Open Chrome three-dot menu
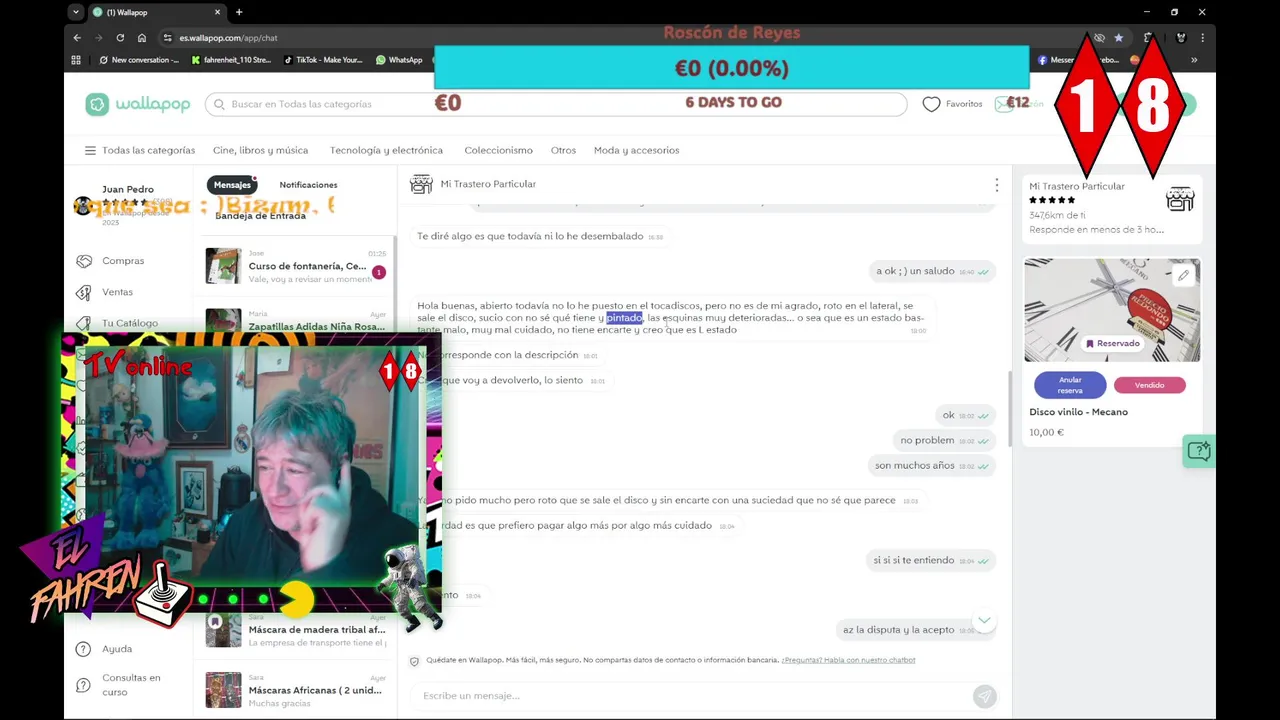The image size is (1280, 720). [x=1202, y=38]
